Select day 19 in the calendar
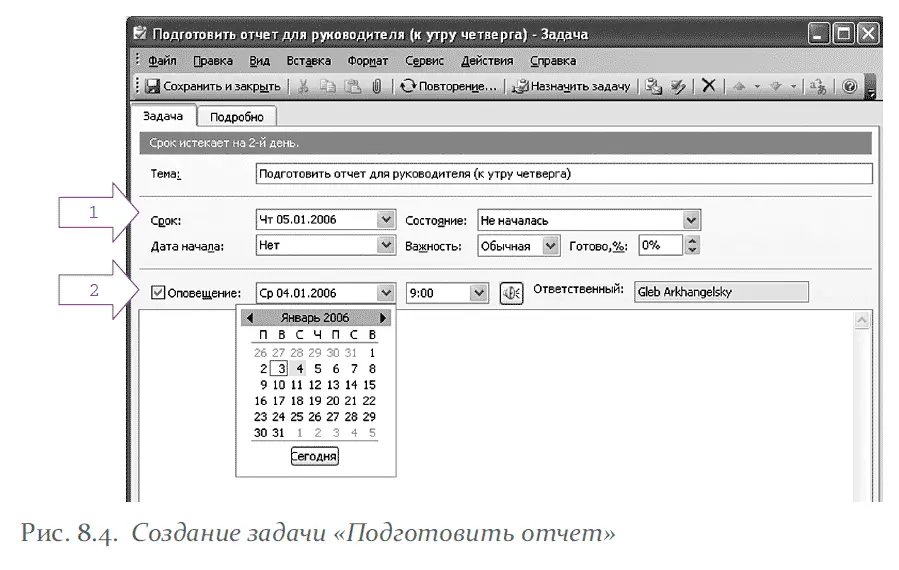Image resolution: width=899 pixels, height=570 pixels. point(315,401)
